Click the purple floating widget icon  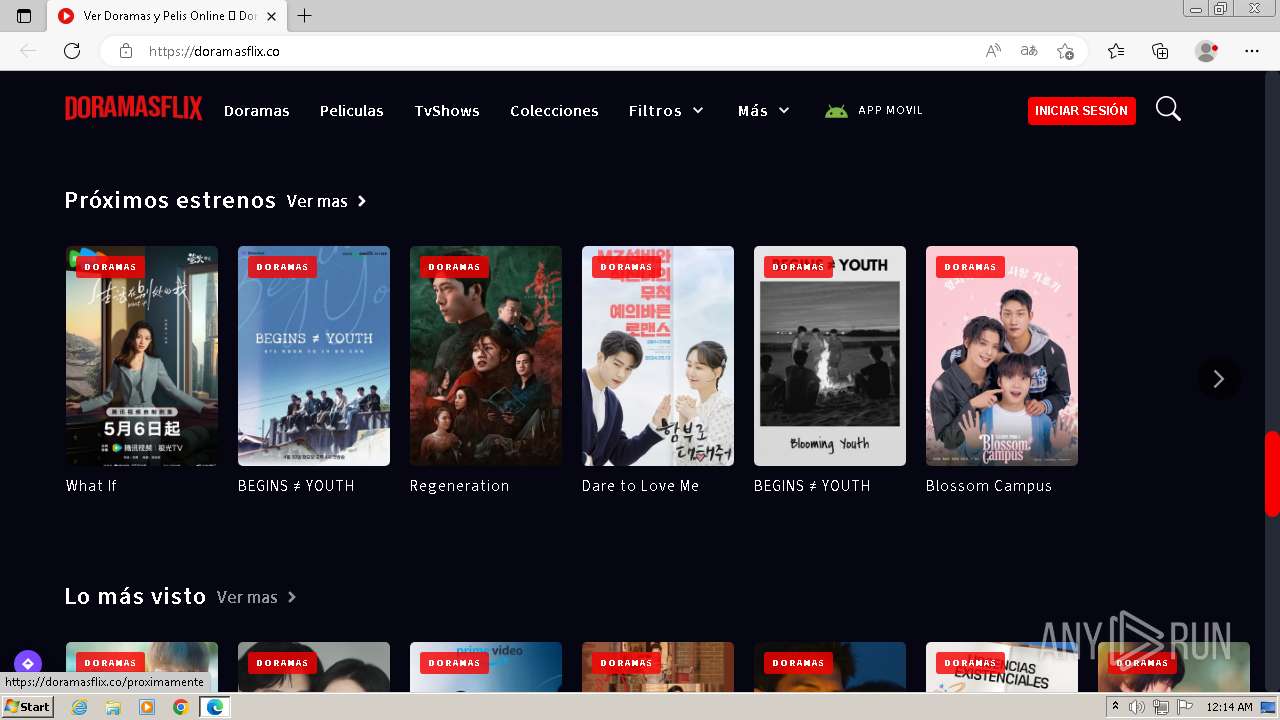point(28,663)
